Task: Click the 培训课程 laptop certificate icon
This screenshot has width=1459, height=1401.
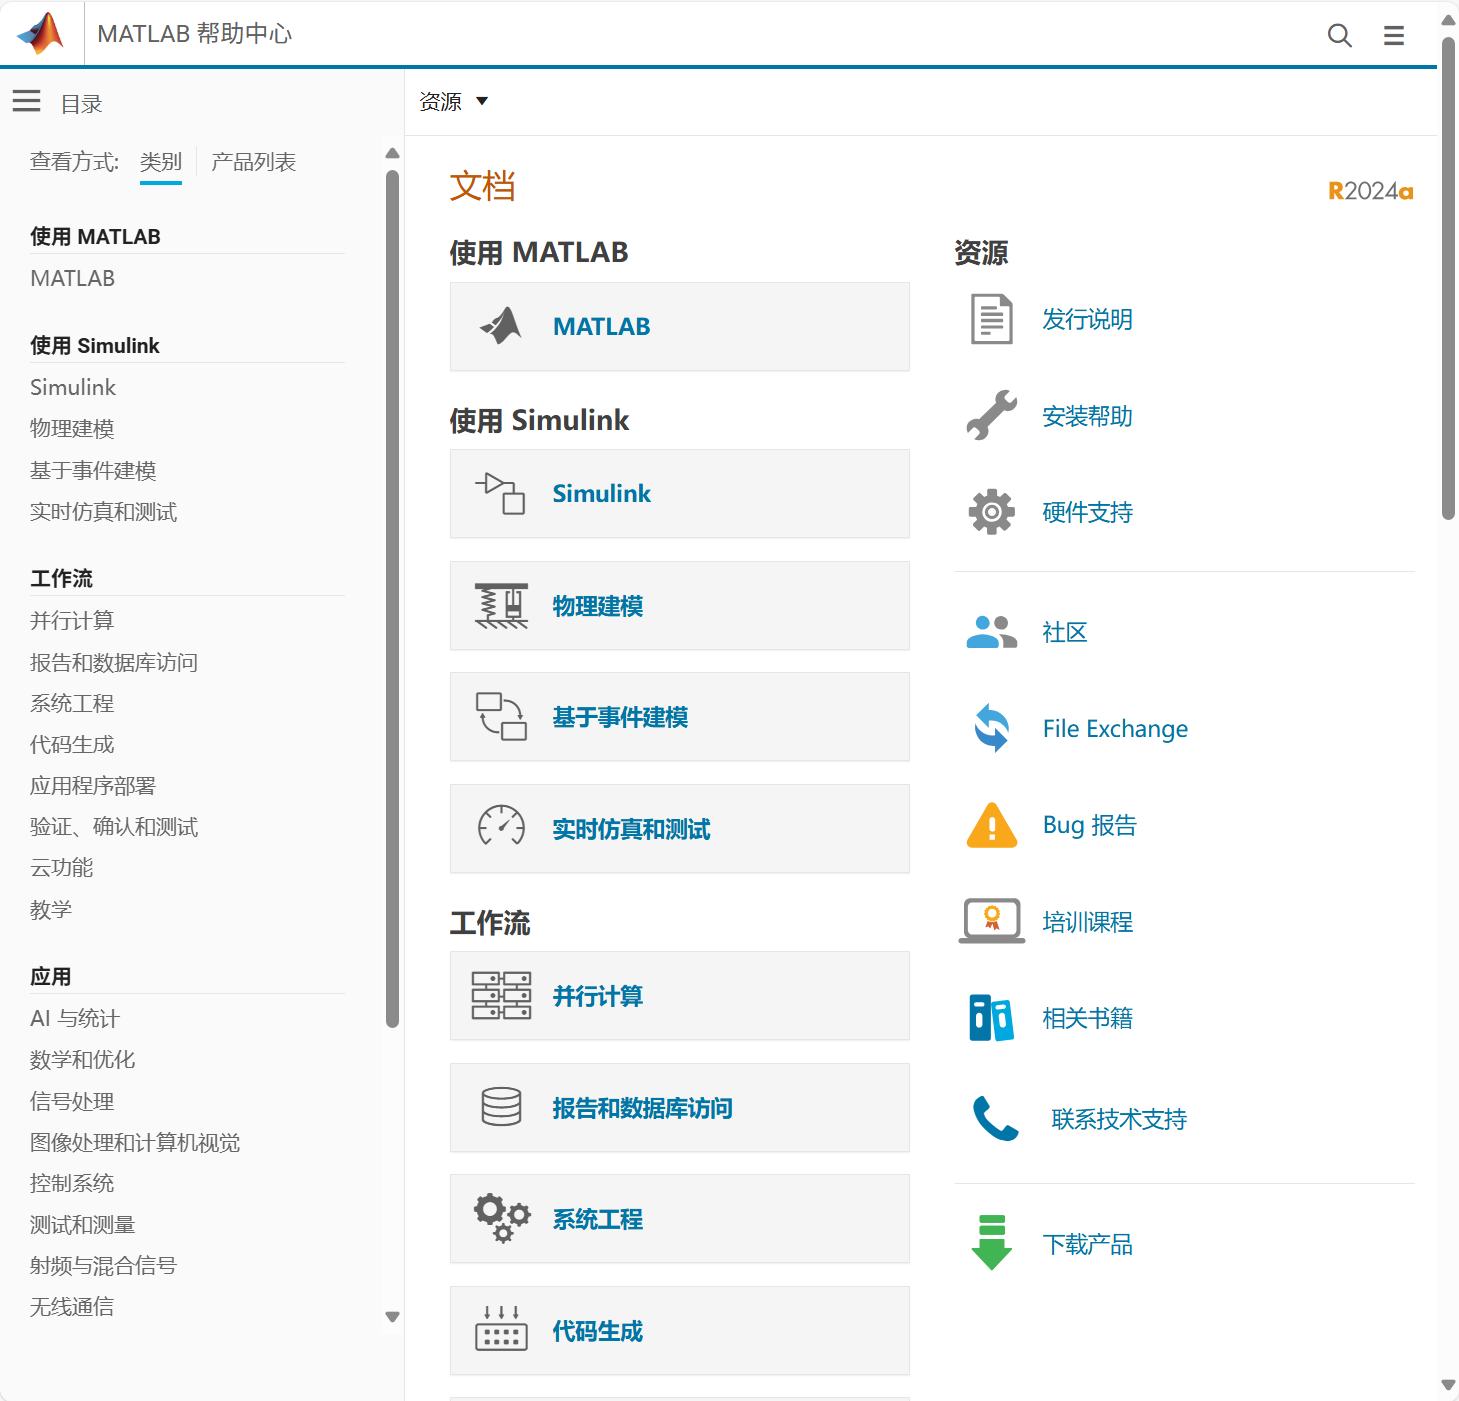Action: pyautogui.click(x=992, y=921)
